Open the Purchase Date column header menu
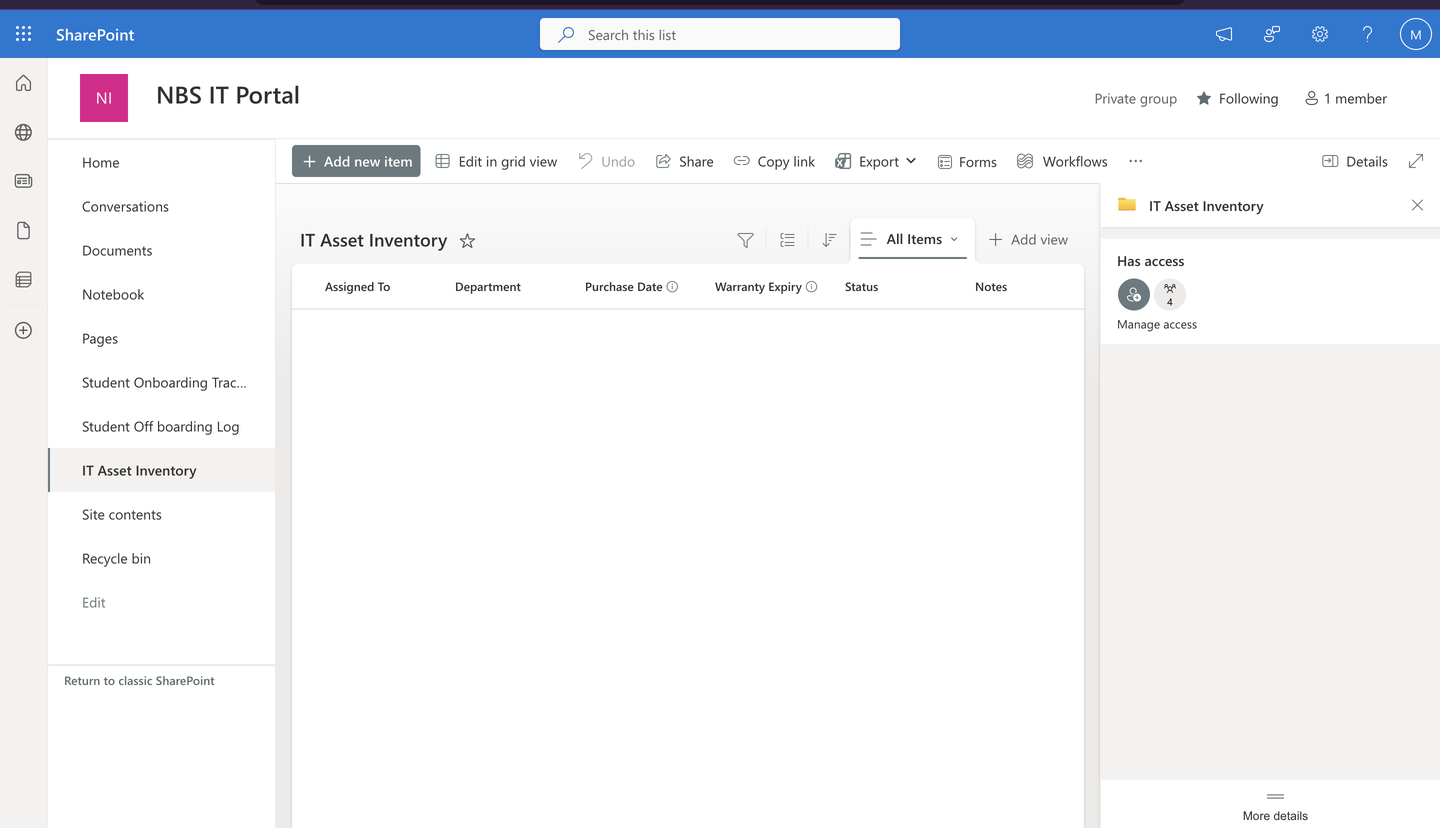Image resolution: width=1440 pixels, height=828 pixels. 624,287
